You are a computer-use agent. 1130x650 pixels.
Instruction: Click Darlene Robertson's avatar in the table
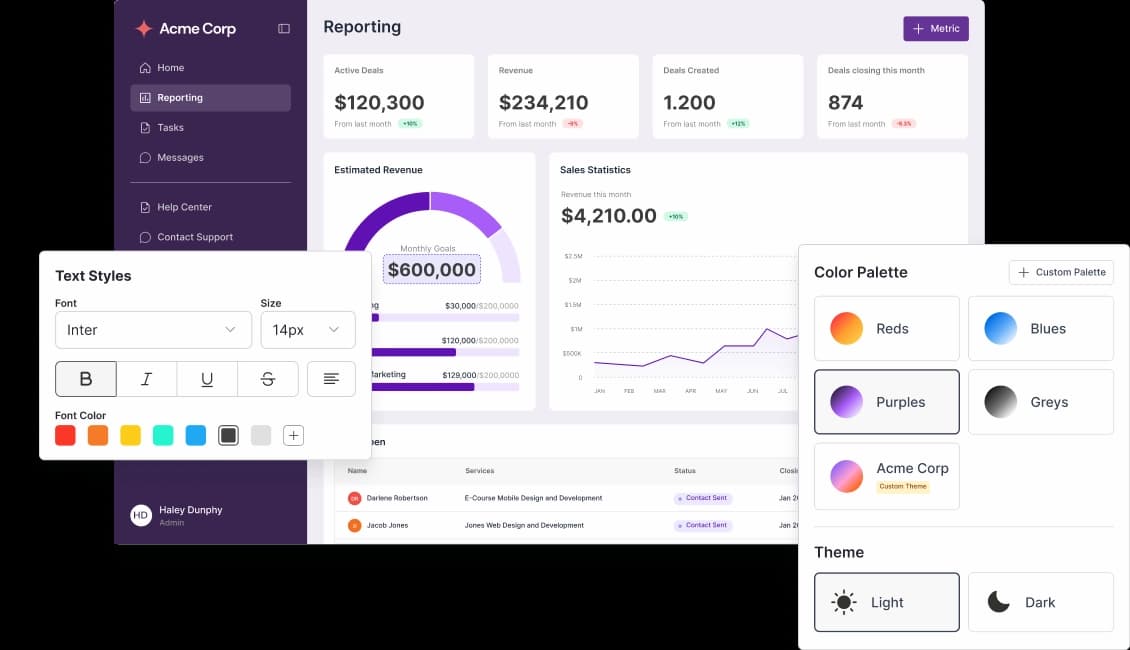pos(355,498)
